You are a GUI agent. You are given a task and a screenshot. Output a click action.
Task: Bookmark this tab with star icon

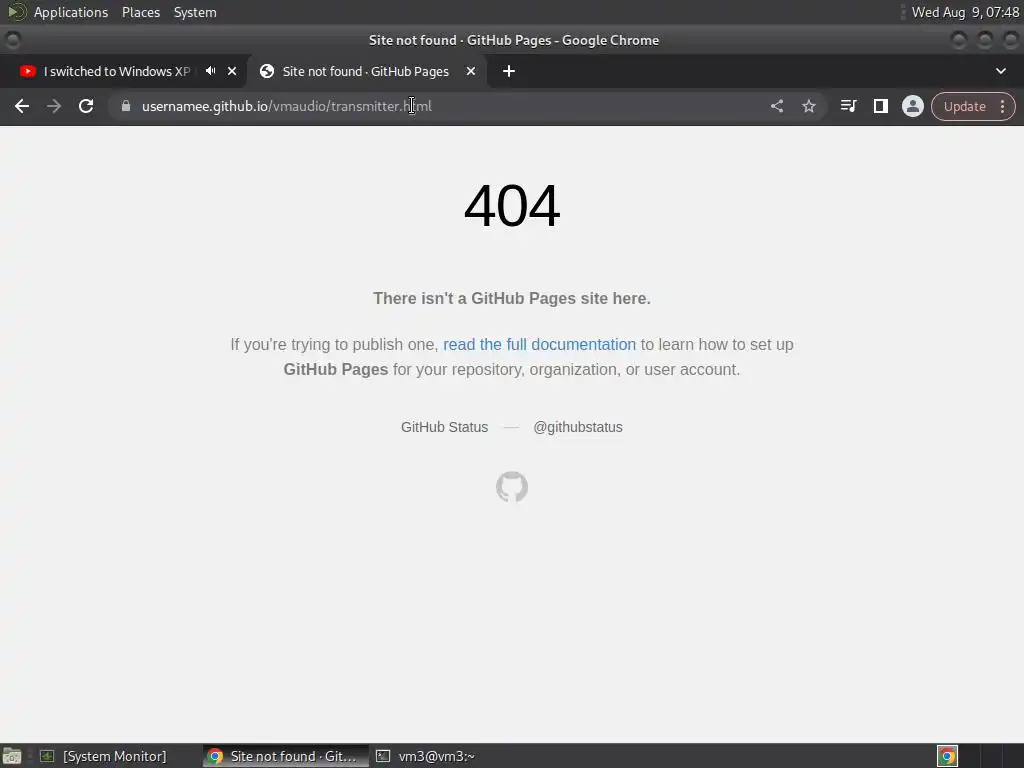808,106
